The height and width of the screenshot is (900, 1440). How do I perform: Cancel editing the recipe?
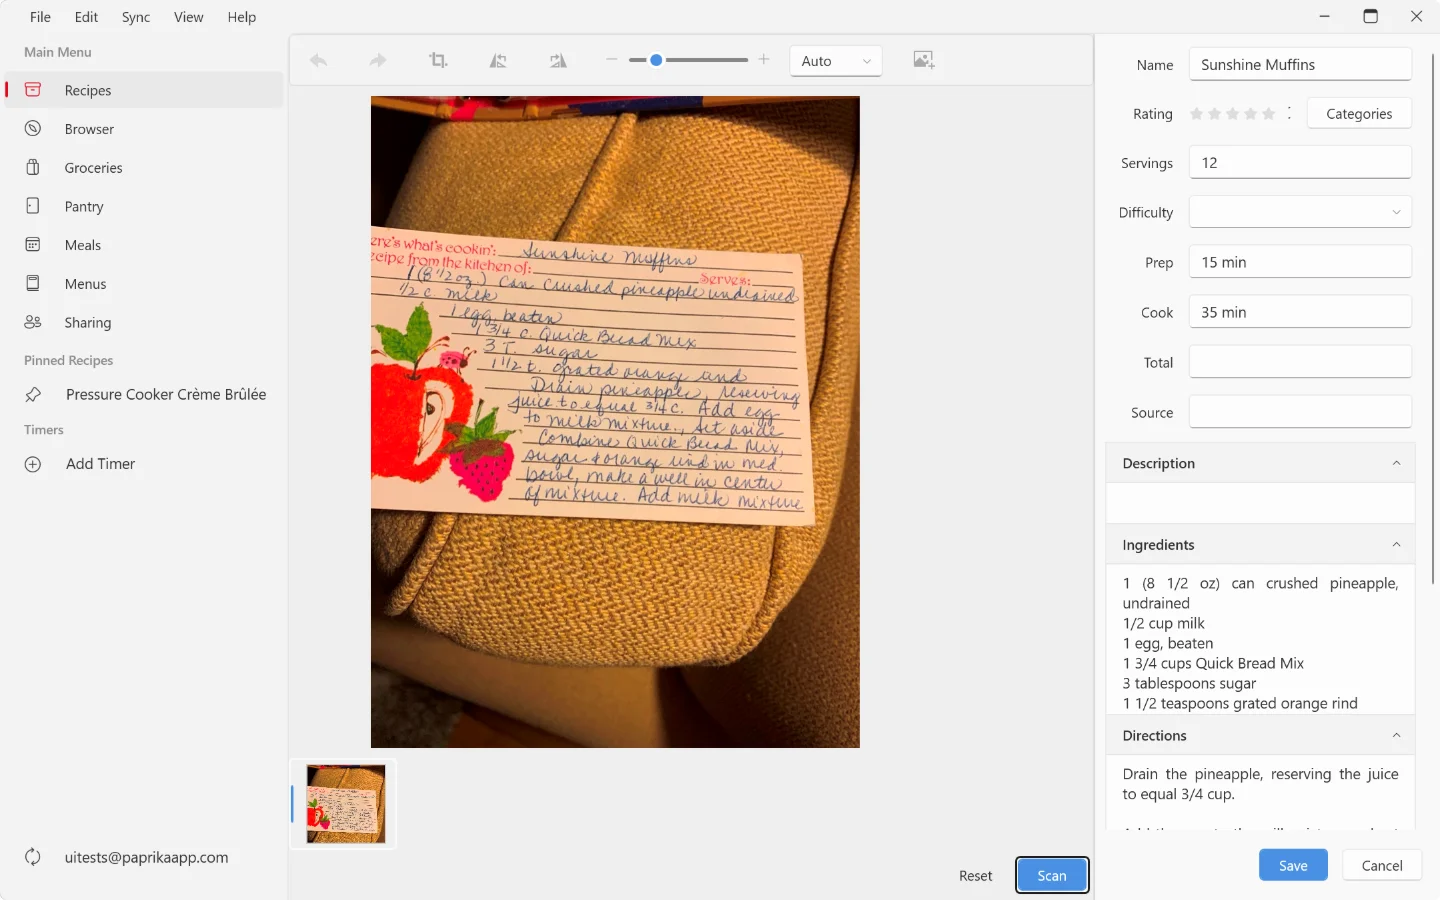[1382, 865]
